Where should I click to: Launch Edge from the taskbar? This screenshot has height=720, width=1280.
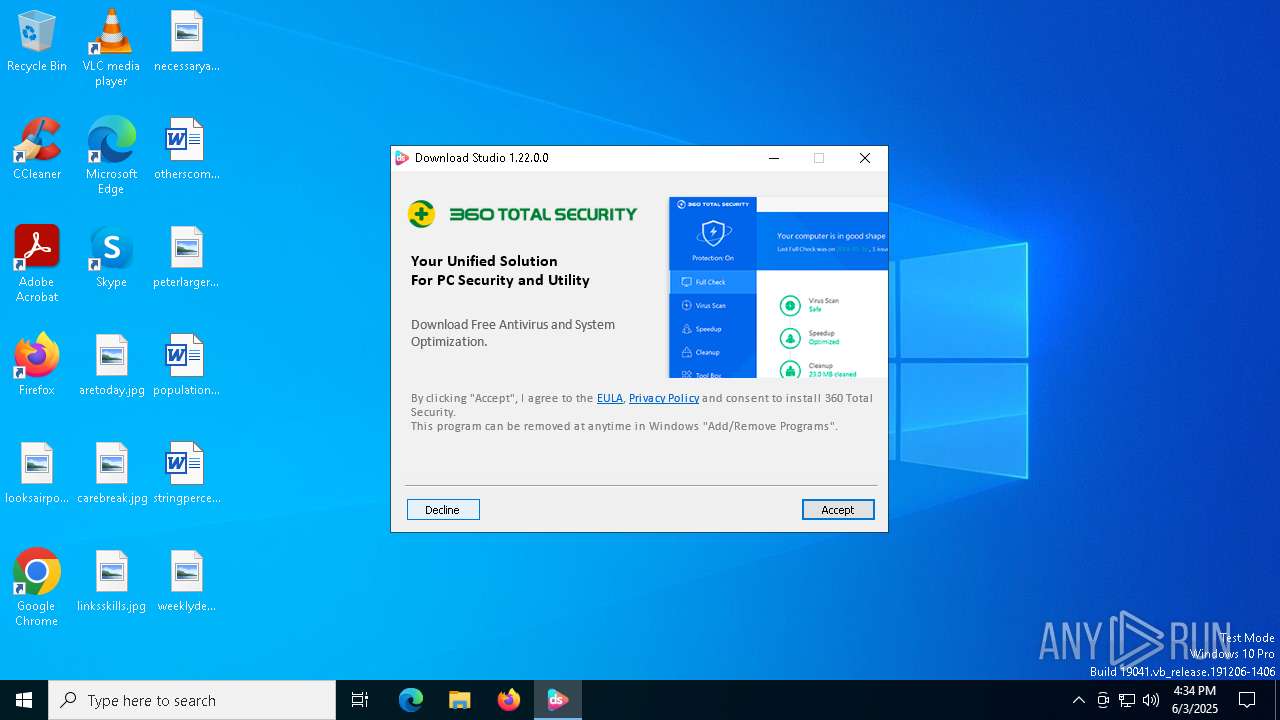tap(411, 700)
